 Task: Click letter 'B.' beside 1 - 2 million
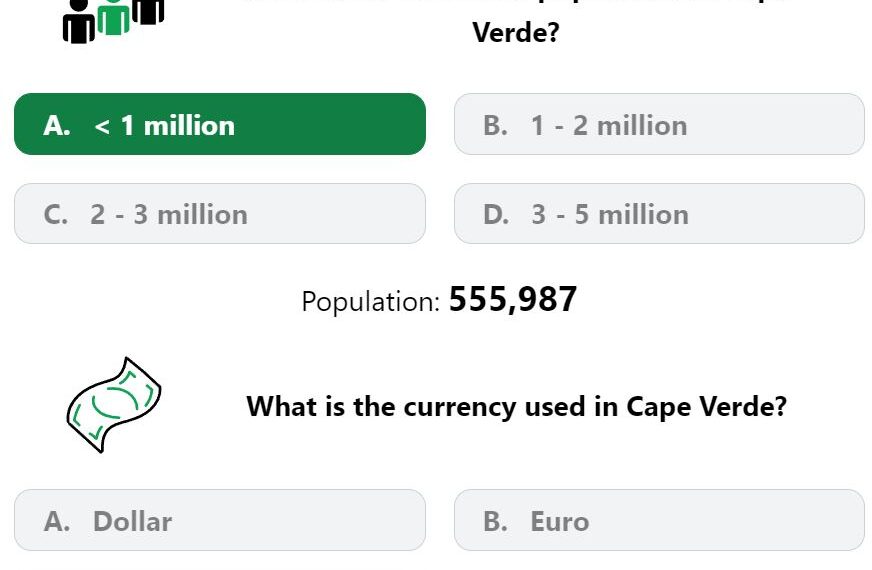pyautogui.click(x=495, y=126)
